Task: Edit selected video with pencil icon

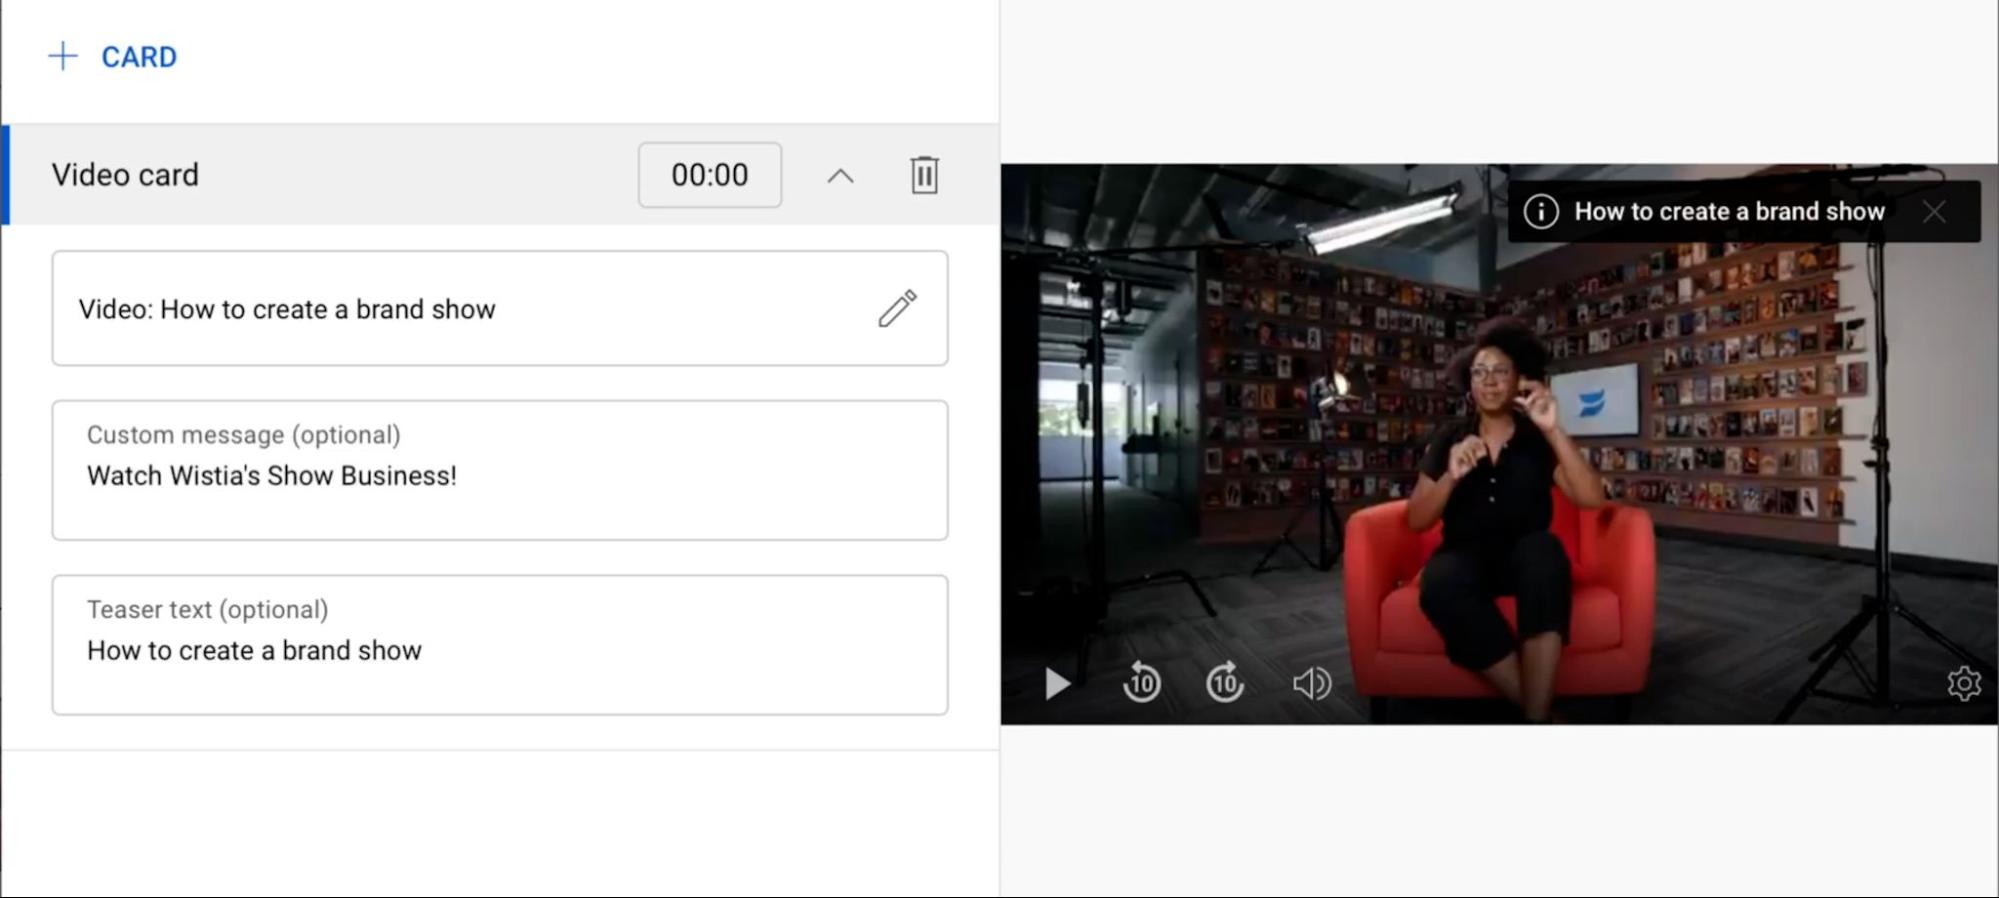Action: pos(897,309)
